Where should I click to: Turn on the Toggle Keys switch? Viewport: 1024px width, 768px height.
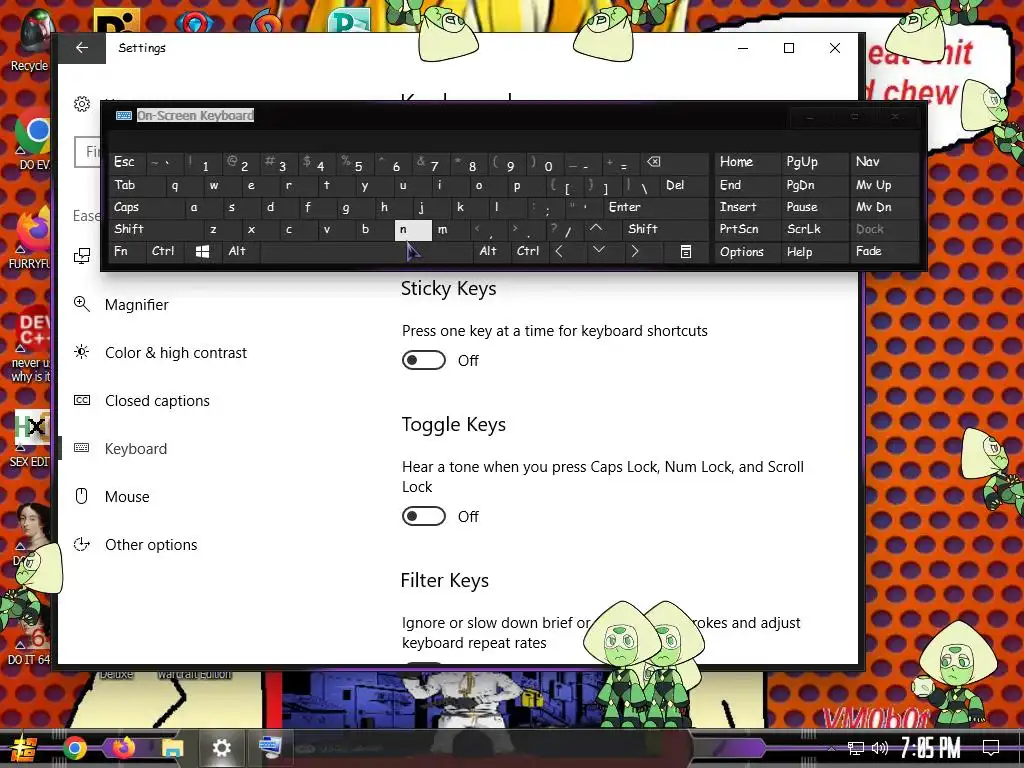click(424, 517)
